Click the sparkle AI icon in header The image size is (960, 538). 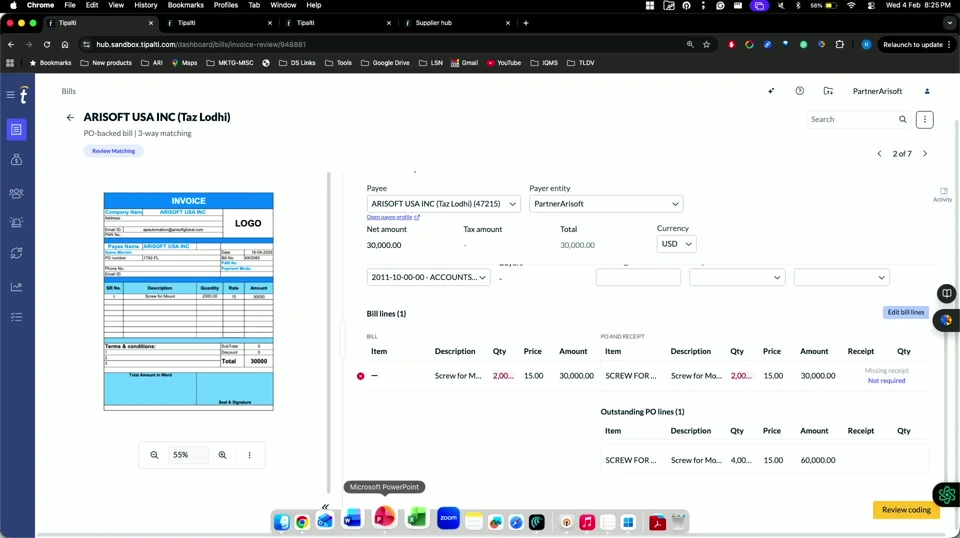pos(771,91)
